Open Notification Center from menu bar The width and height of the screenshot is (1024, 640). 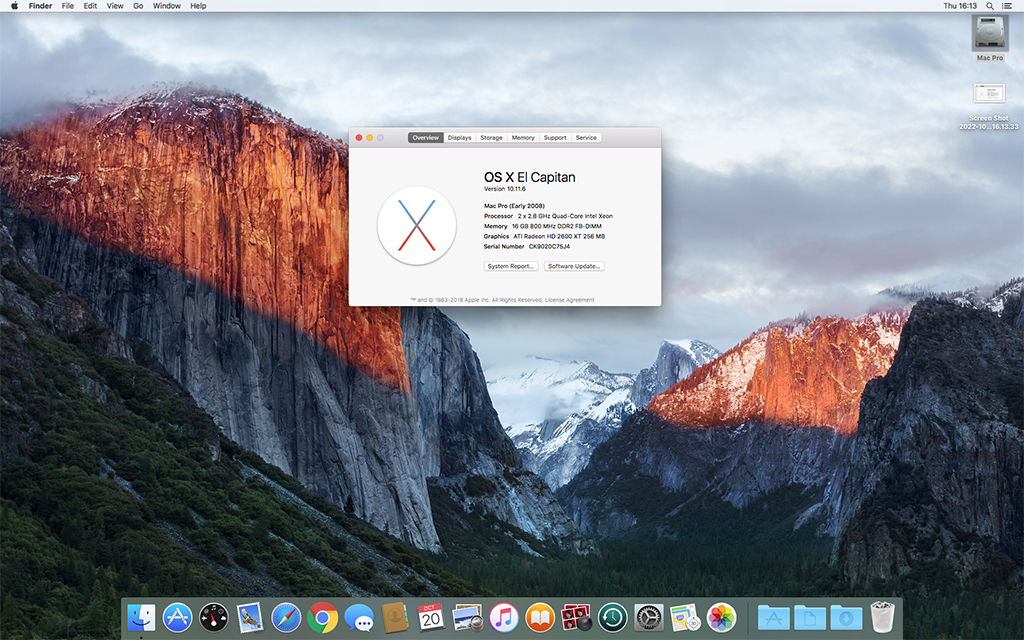tap(1009, 6)
